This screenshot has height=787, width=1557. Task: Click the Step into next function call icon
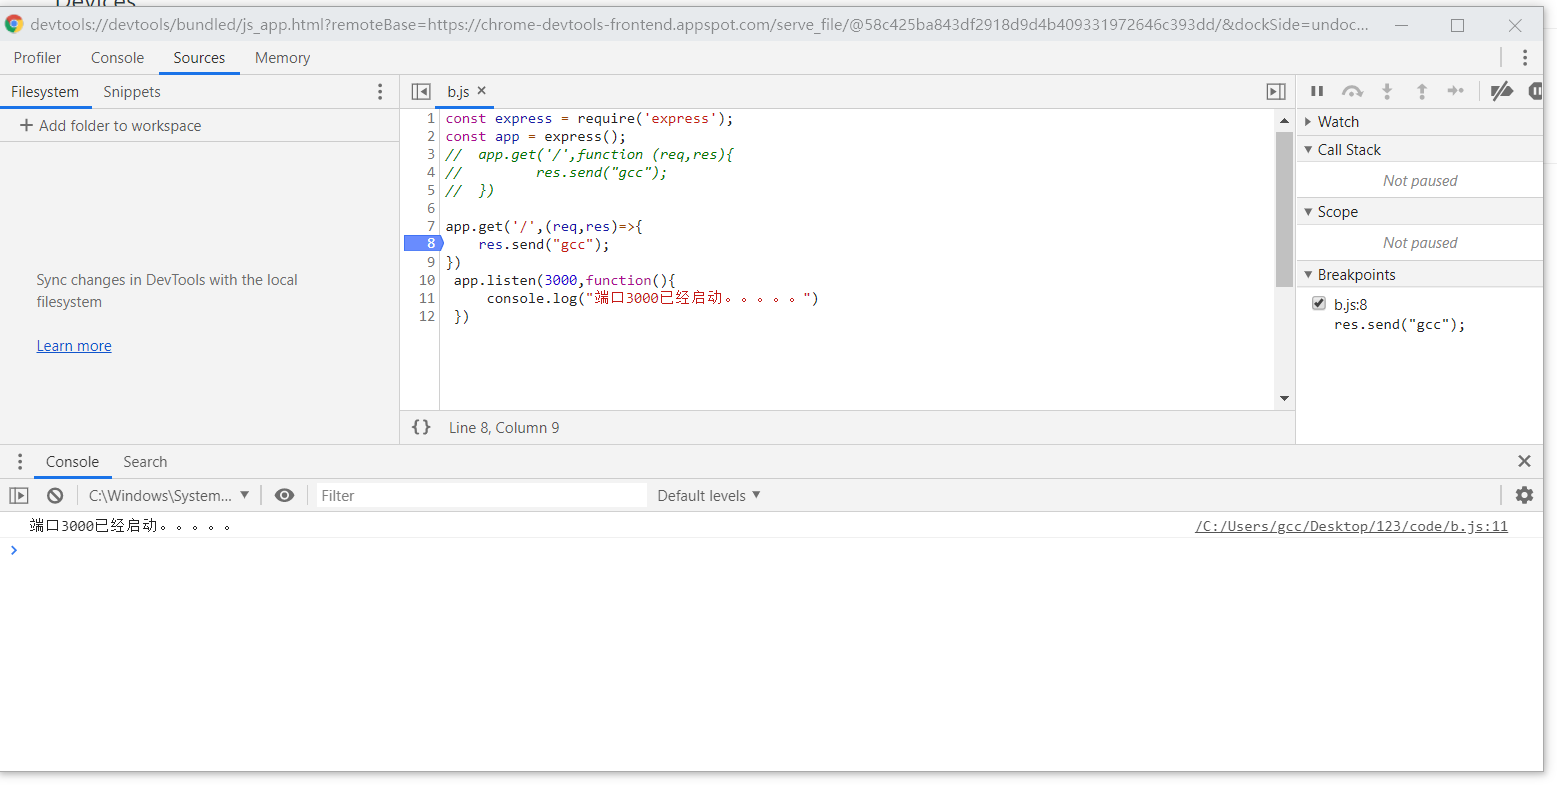click(x=1387, y=91)
